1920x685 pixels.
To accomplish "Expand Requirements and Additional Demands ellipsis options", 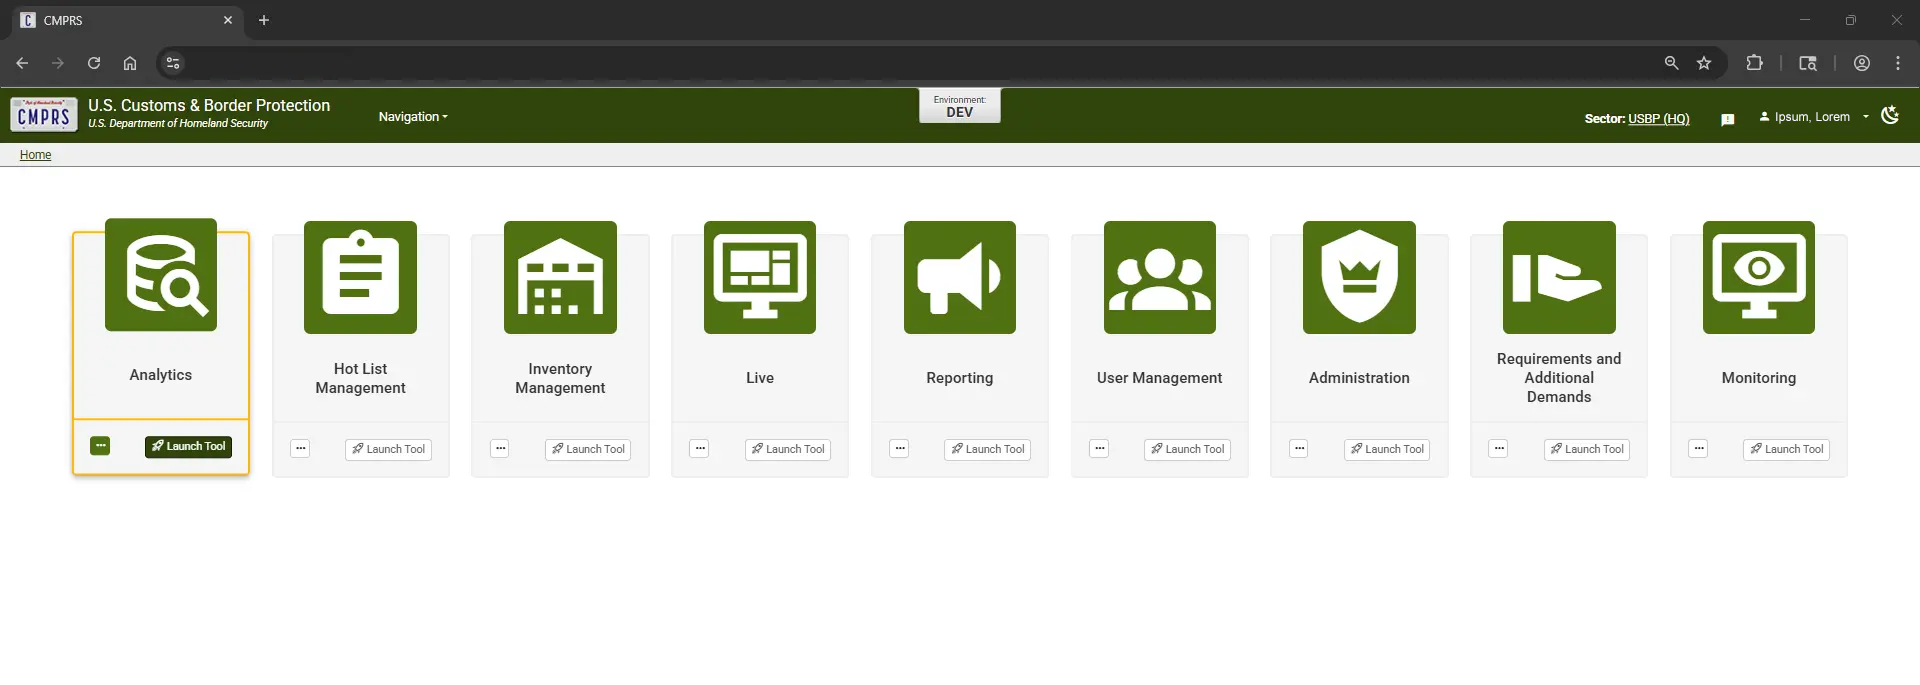I will click(1499, 449).
